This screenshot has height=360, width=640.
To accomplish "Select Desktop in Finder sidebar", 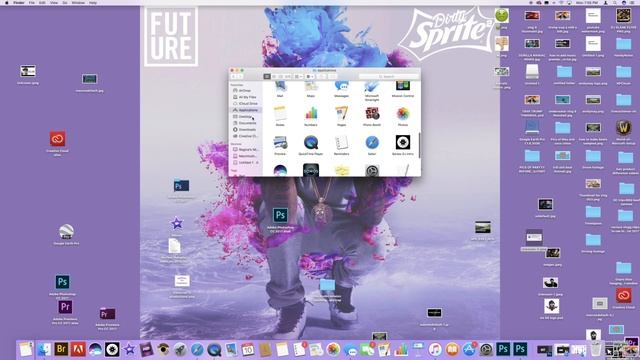I will 245,117.
